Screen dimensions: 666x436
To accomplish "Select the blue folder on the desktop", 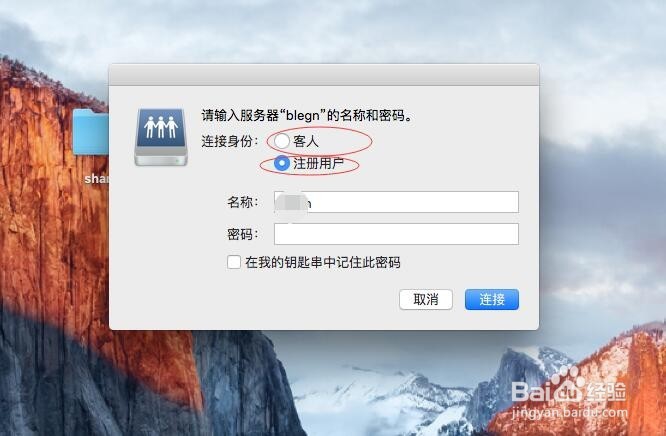I will [x=90, y=132].
